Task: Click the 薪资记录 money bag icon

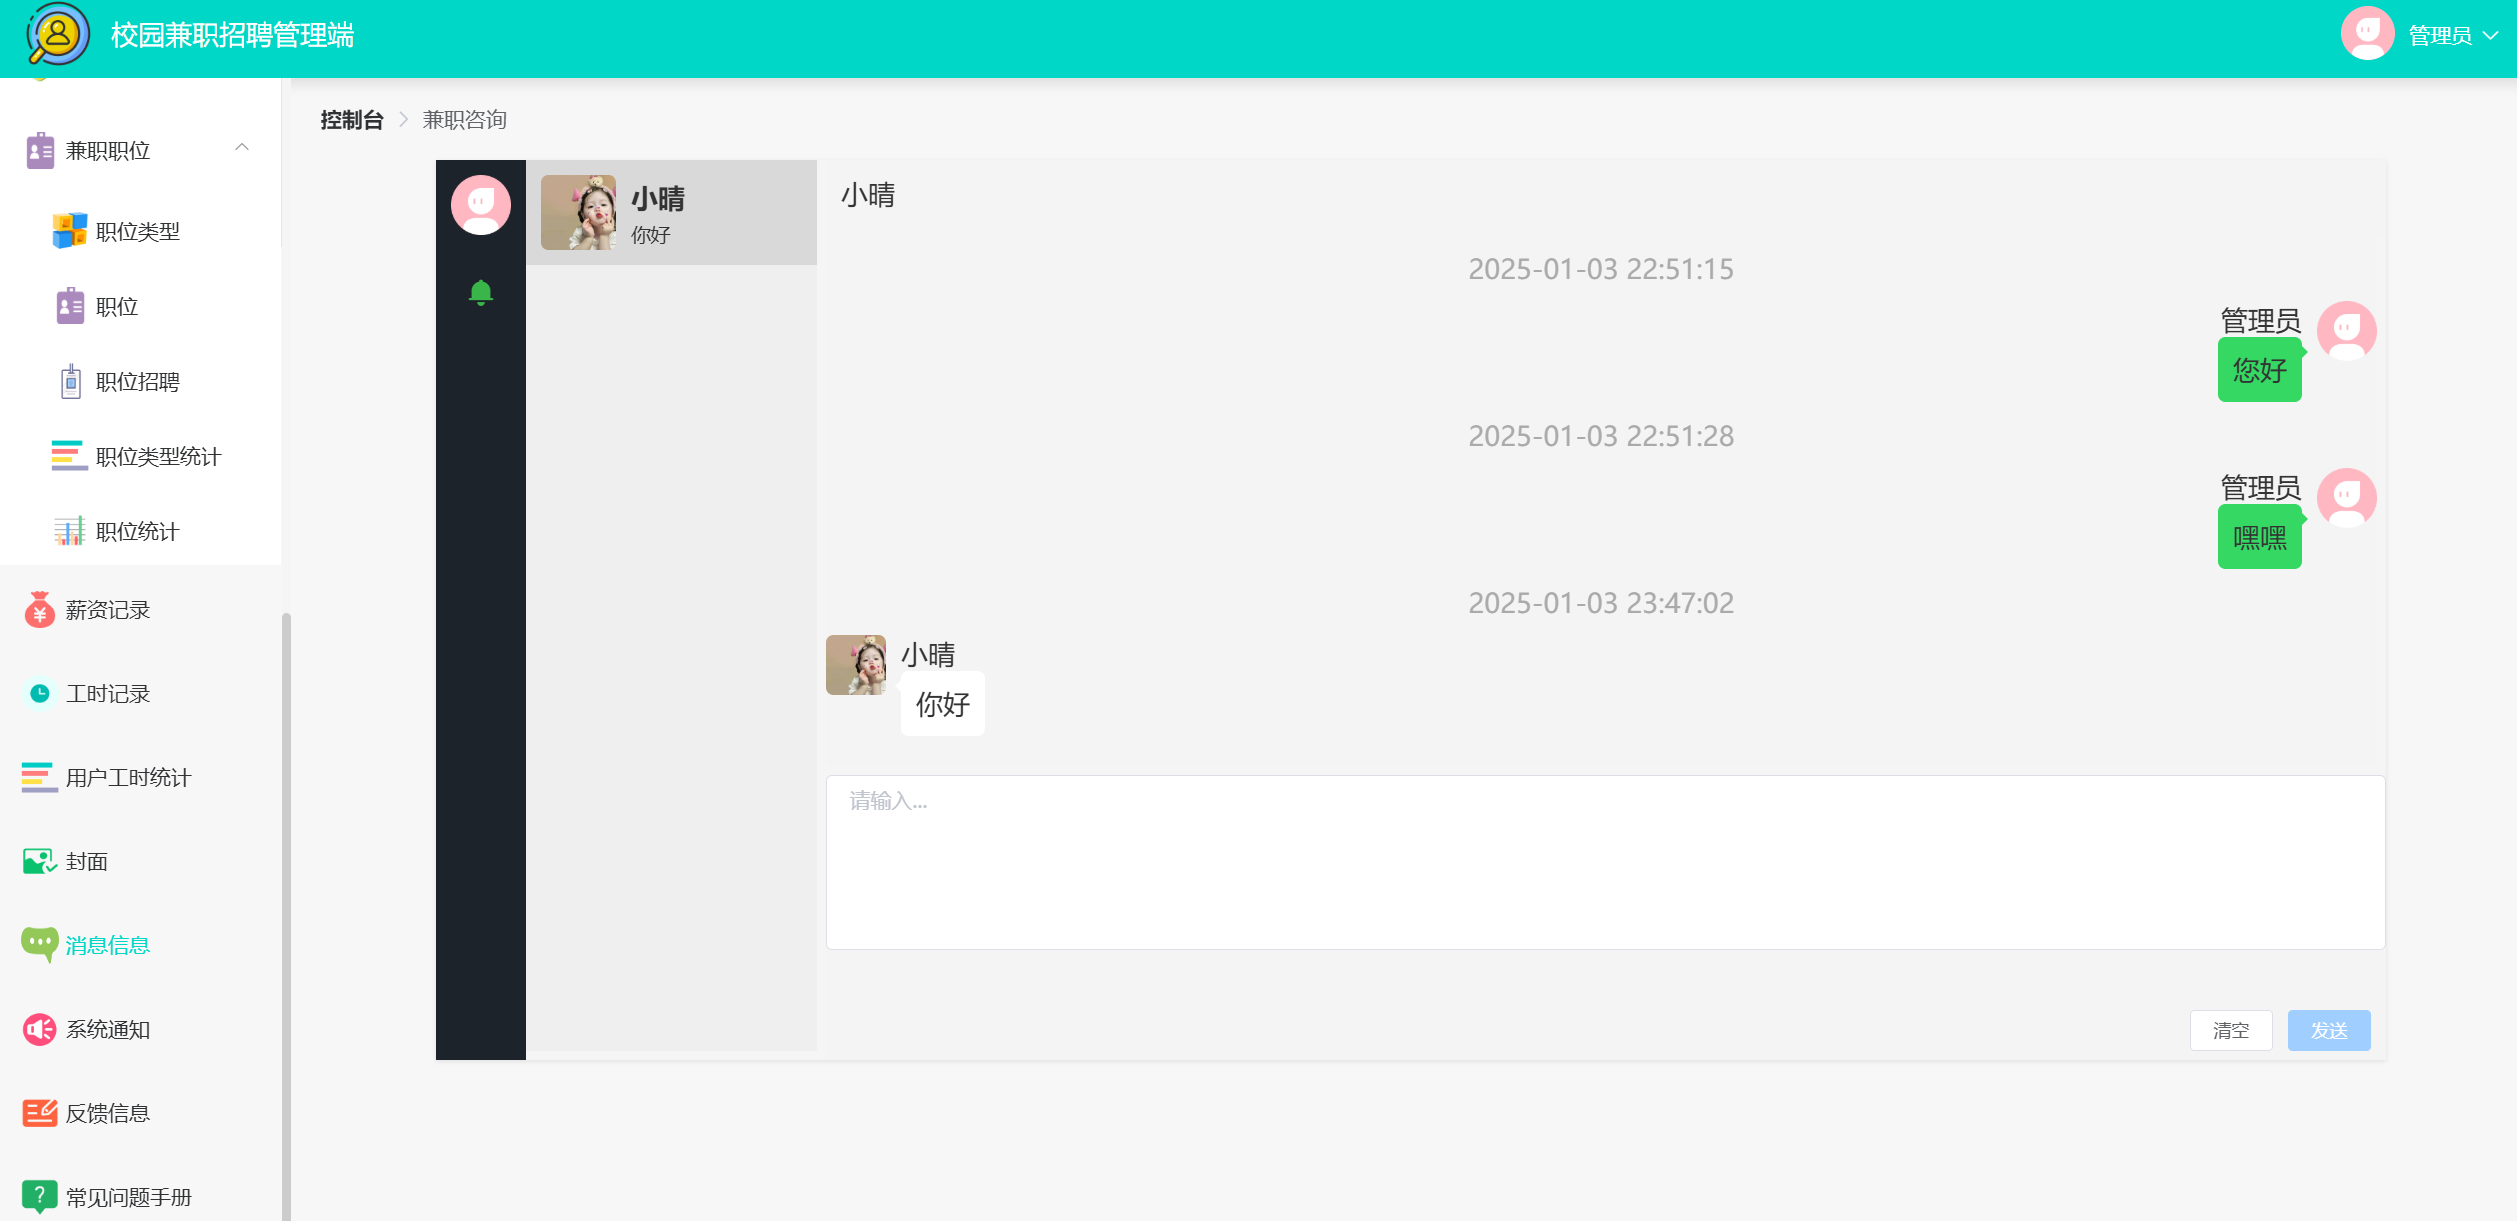Action: point(39,609)
